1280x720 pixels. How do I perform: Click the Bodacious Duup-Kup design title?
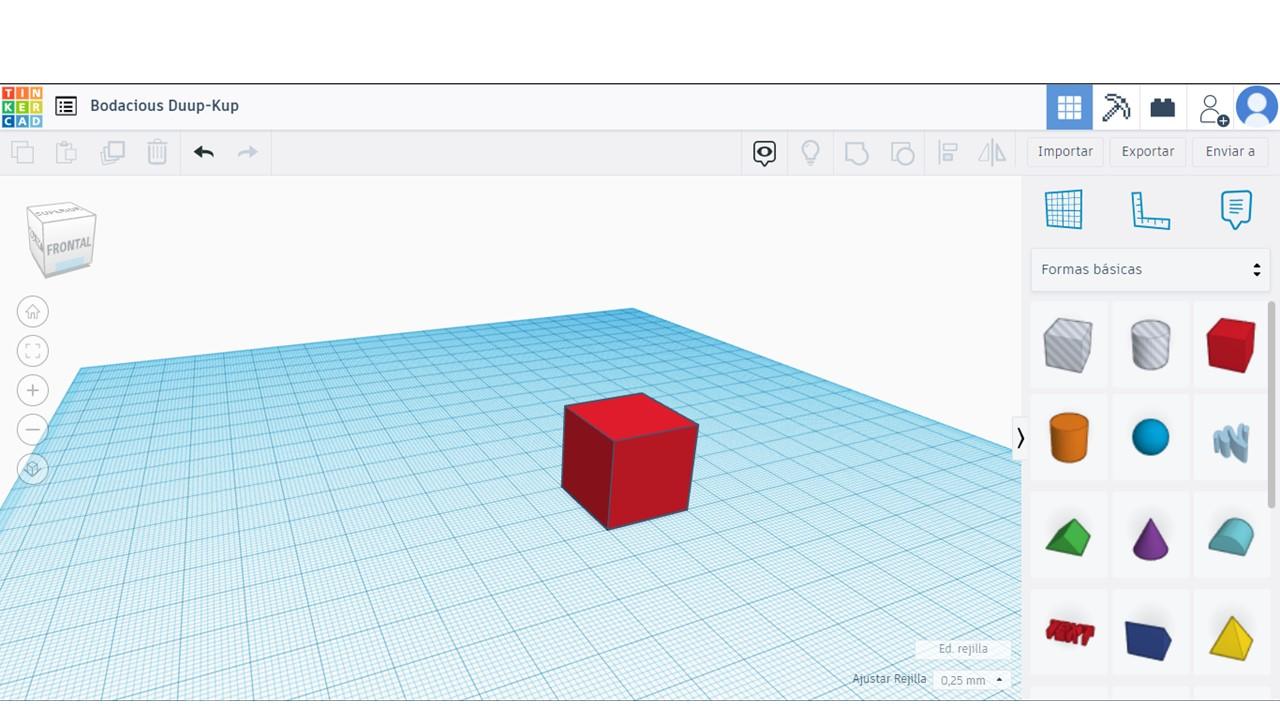pyautogui.click(x=164, y=105)
